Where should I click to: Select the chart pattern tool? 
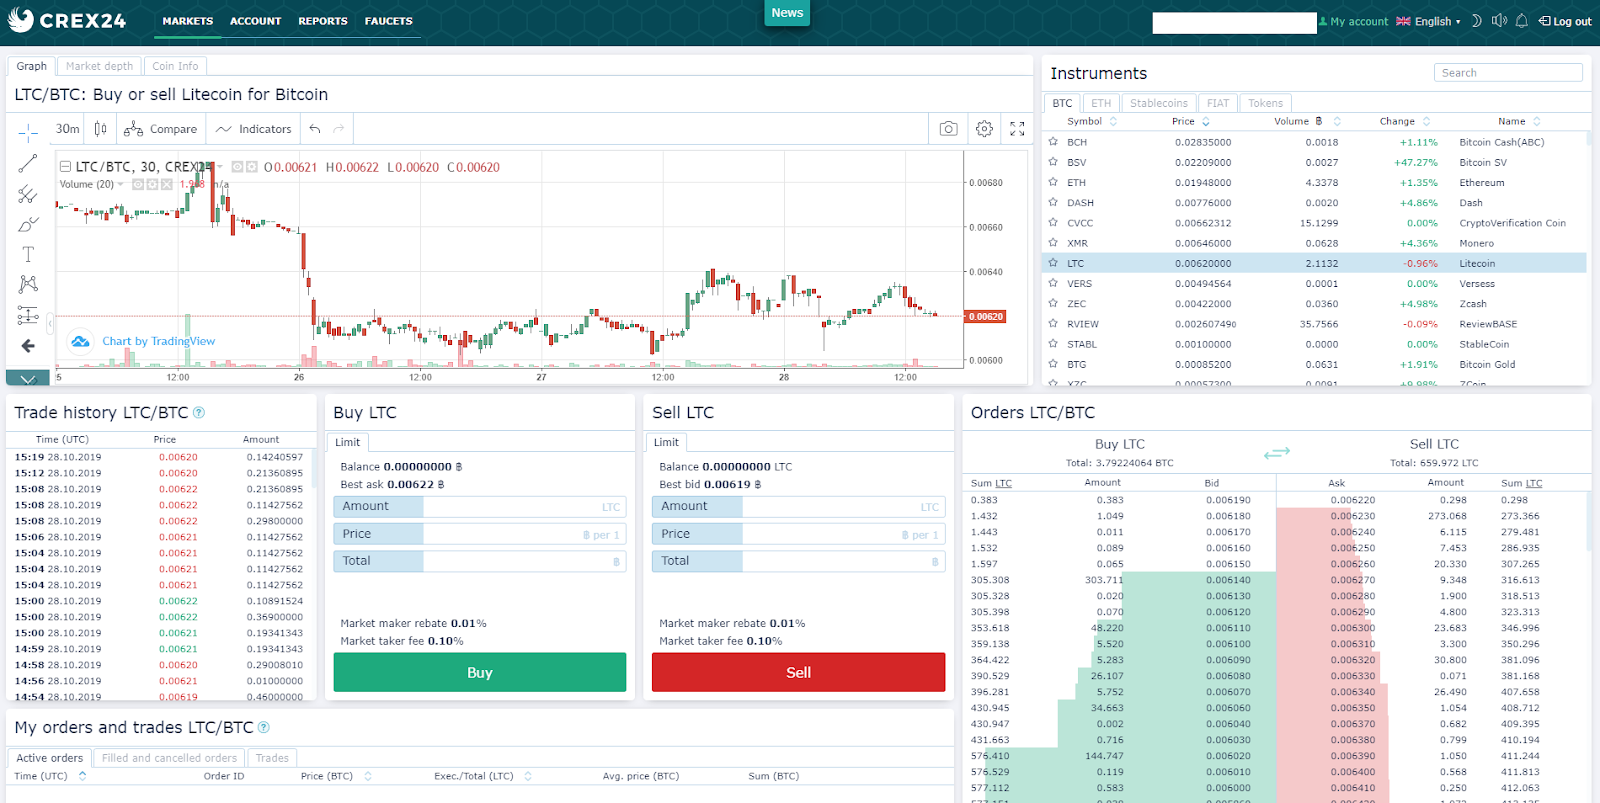point(28,285)
